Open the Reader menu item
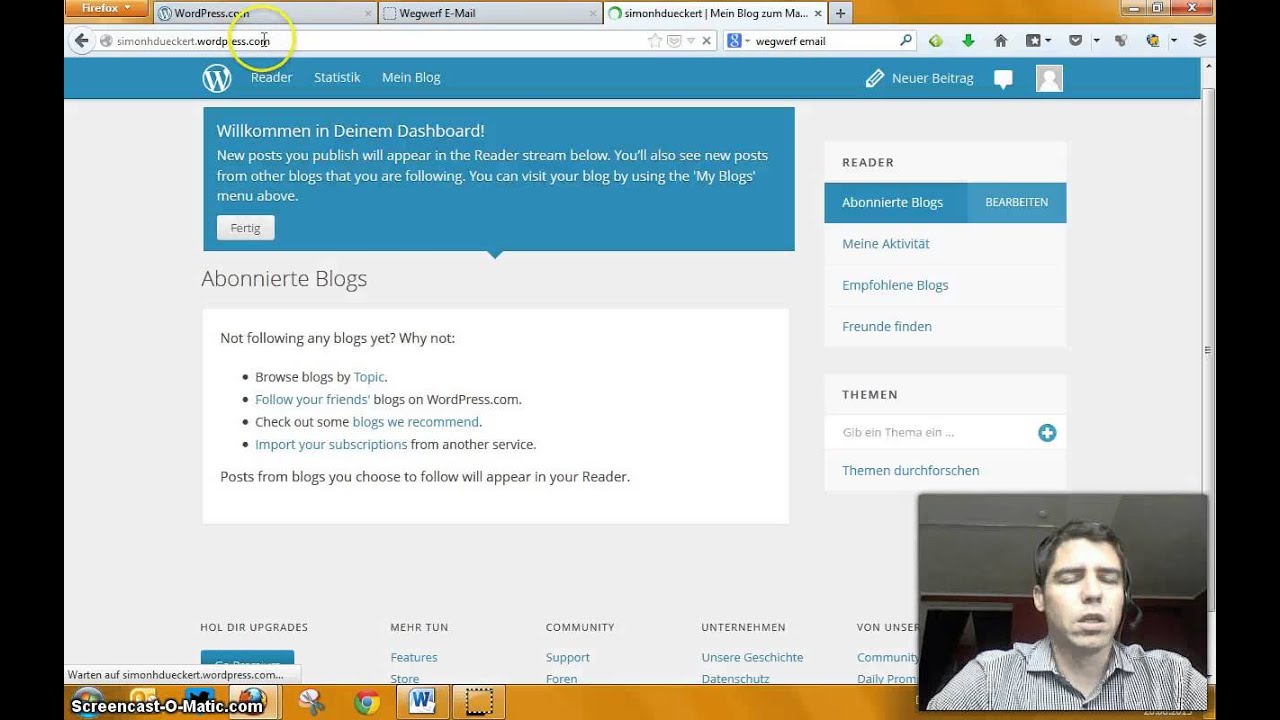Viewport: 1280px width, 720px height. tap(271, 78)
